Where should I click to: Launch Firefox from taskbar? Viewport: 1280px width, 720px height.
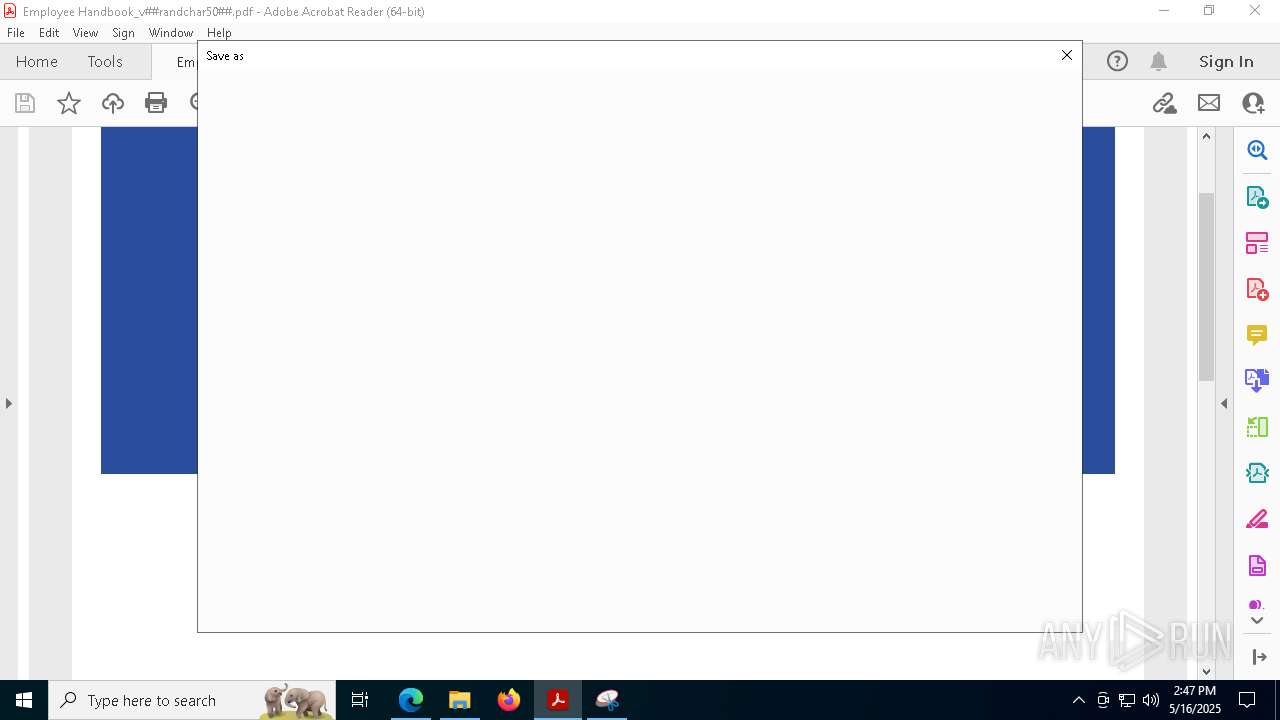pos(509,700)
